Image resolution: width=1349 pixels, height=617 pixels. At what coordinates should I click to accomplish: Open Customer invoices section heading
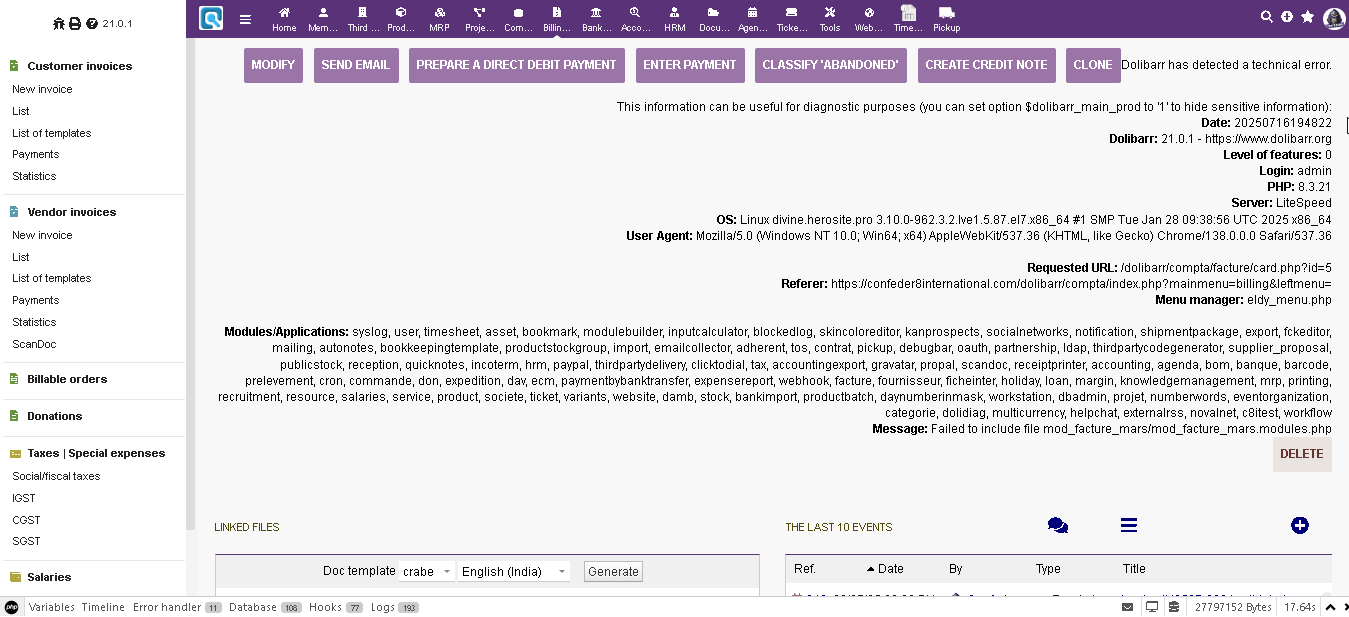point(80,66)
